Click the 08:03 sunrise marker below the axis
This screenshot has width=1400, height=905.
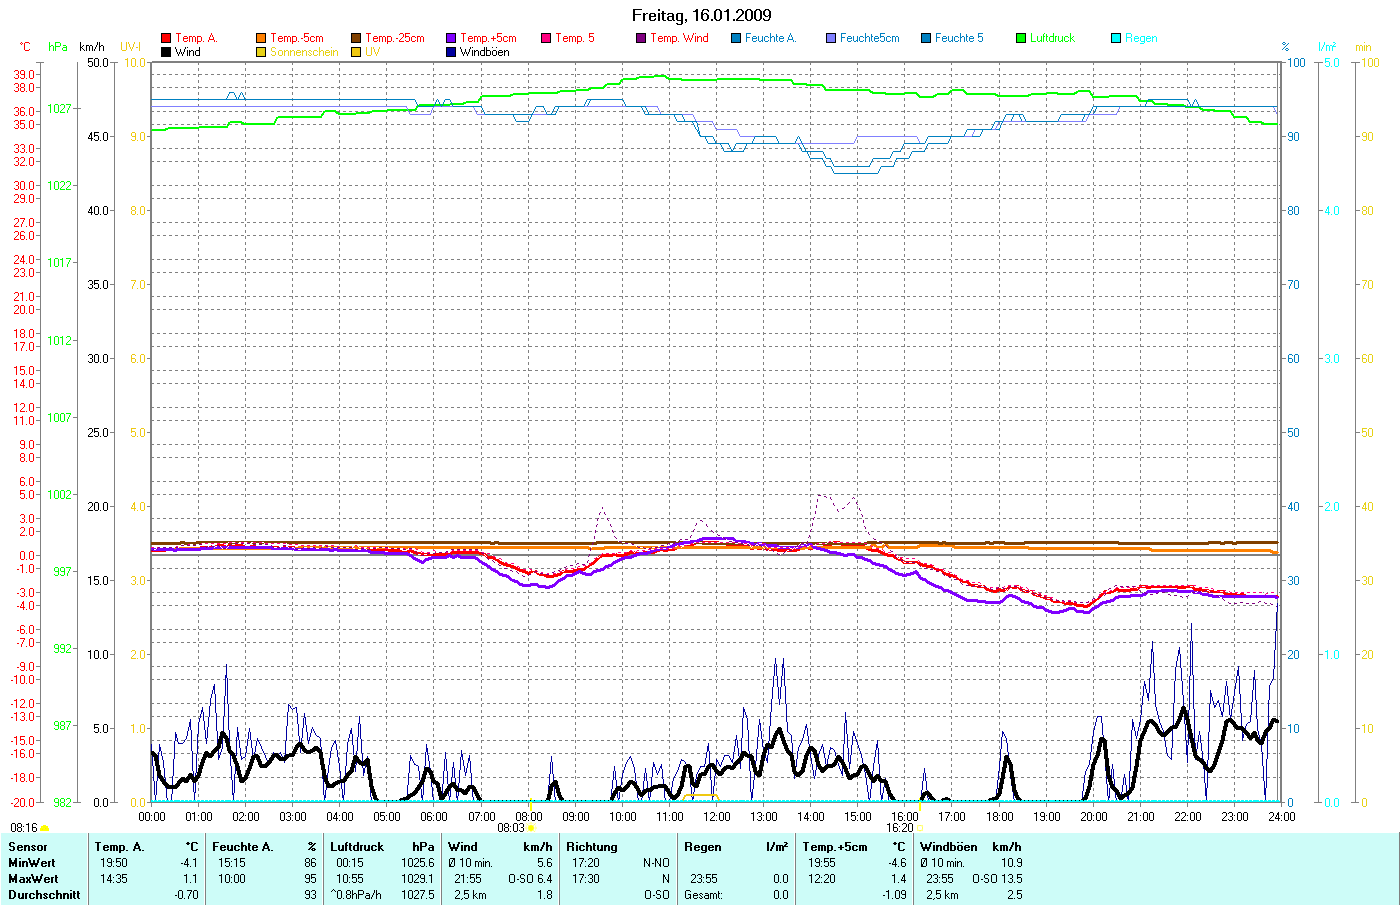511,828
